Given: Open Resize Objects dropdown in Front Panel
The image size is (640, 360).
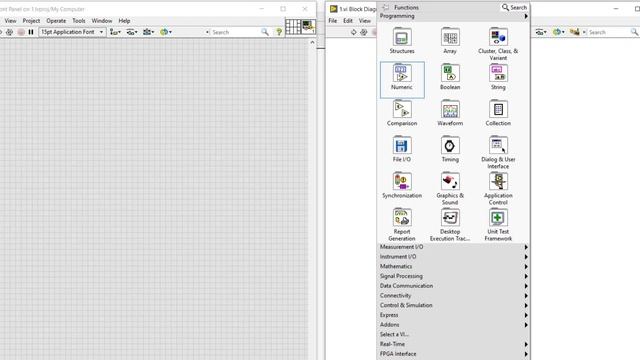Looking at the screenshot, I should click(x=149, y=32).
